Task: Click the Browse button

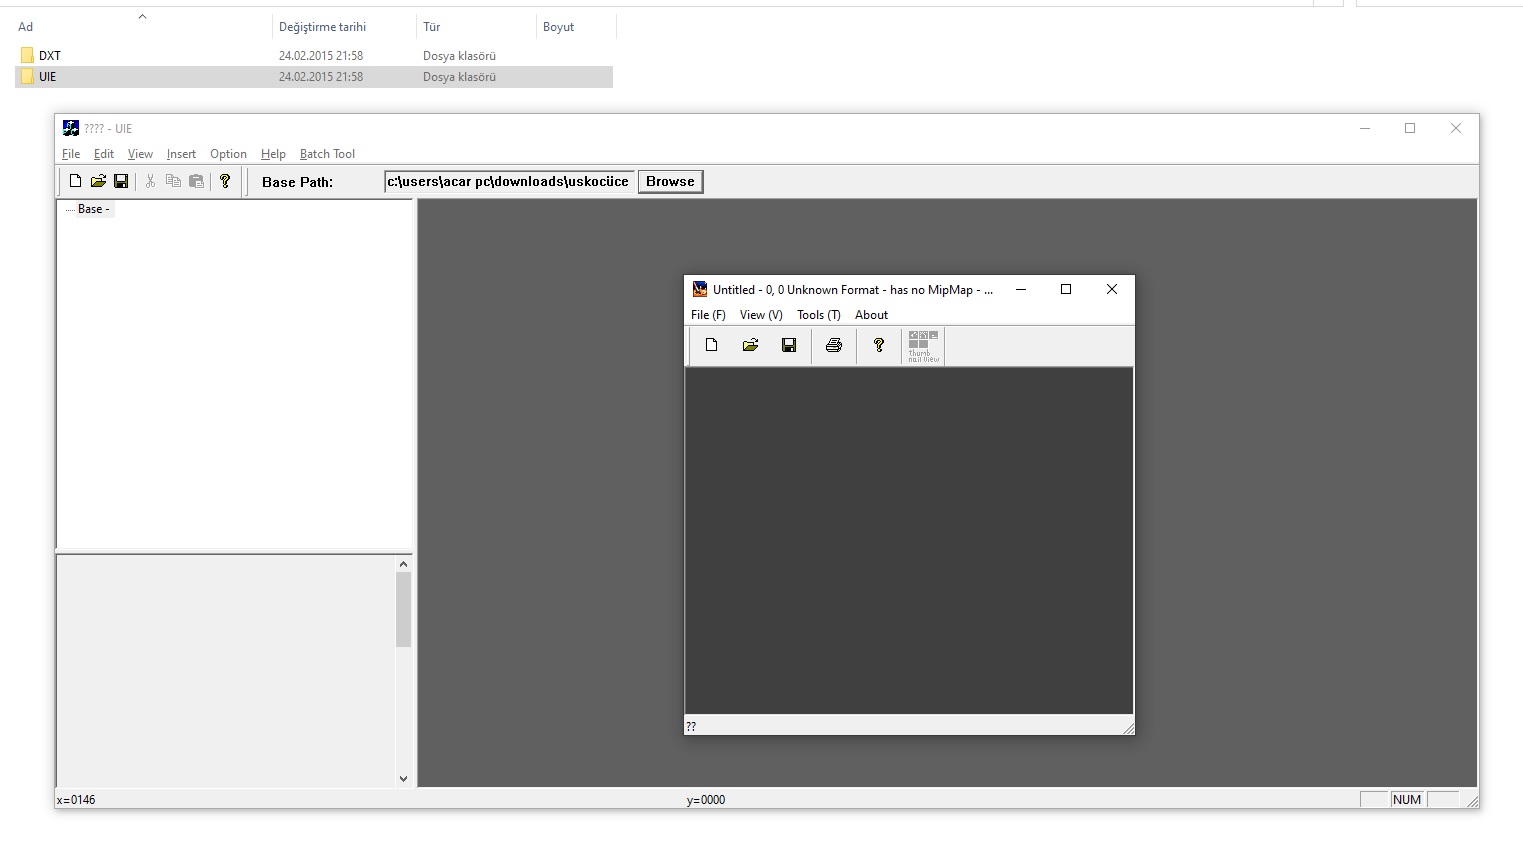Action: [x=670, y=181]
